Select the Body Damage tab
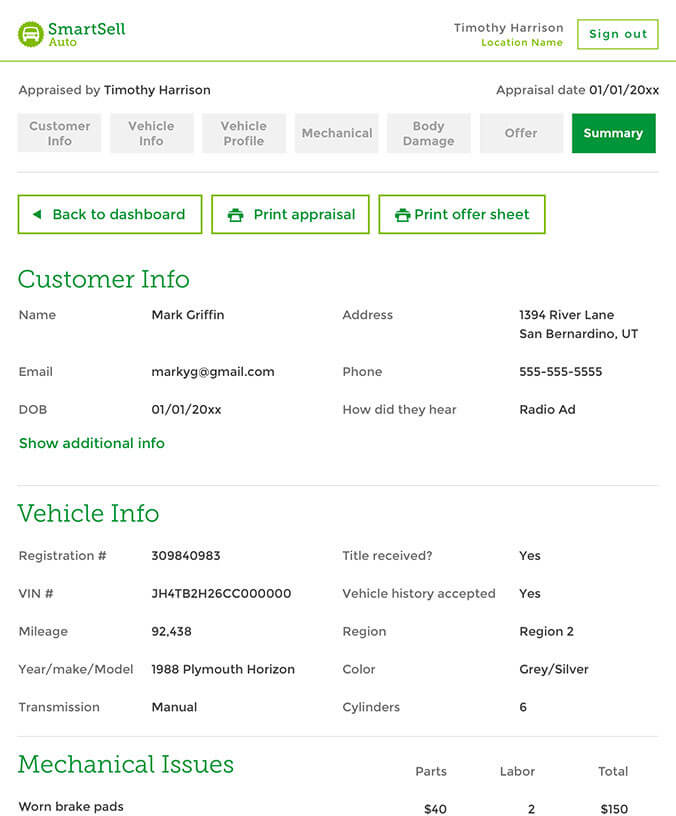The height and width of the screenshot is (816, 676). pyautogui.click(x=428, y=133)
